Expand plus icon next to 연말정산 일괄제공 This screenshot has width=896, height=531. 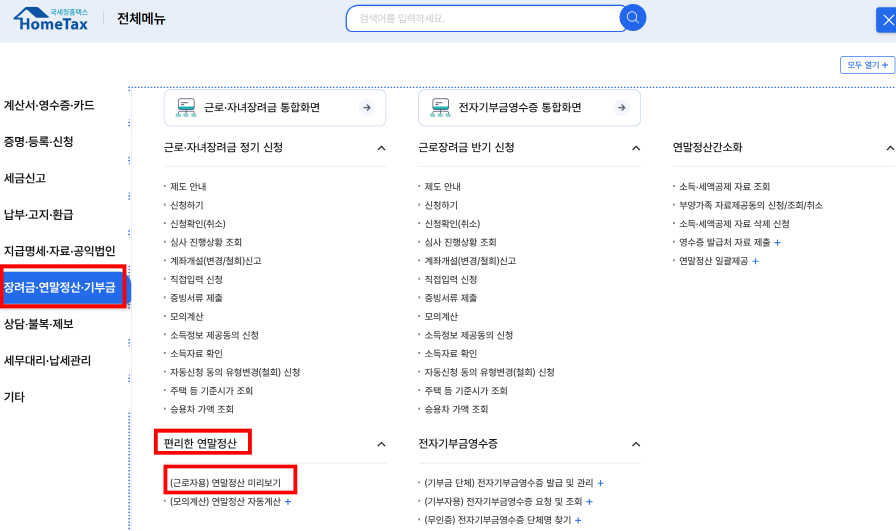coord(755,261)
